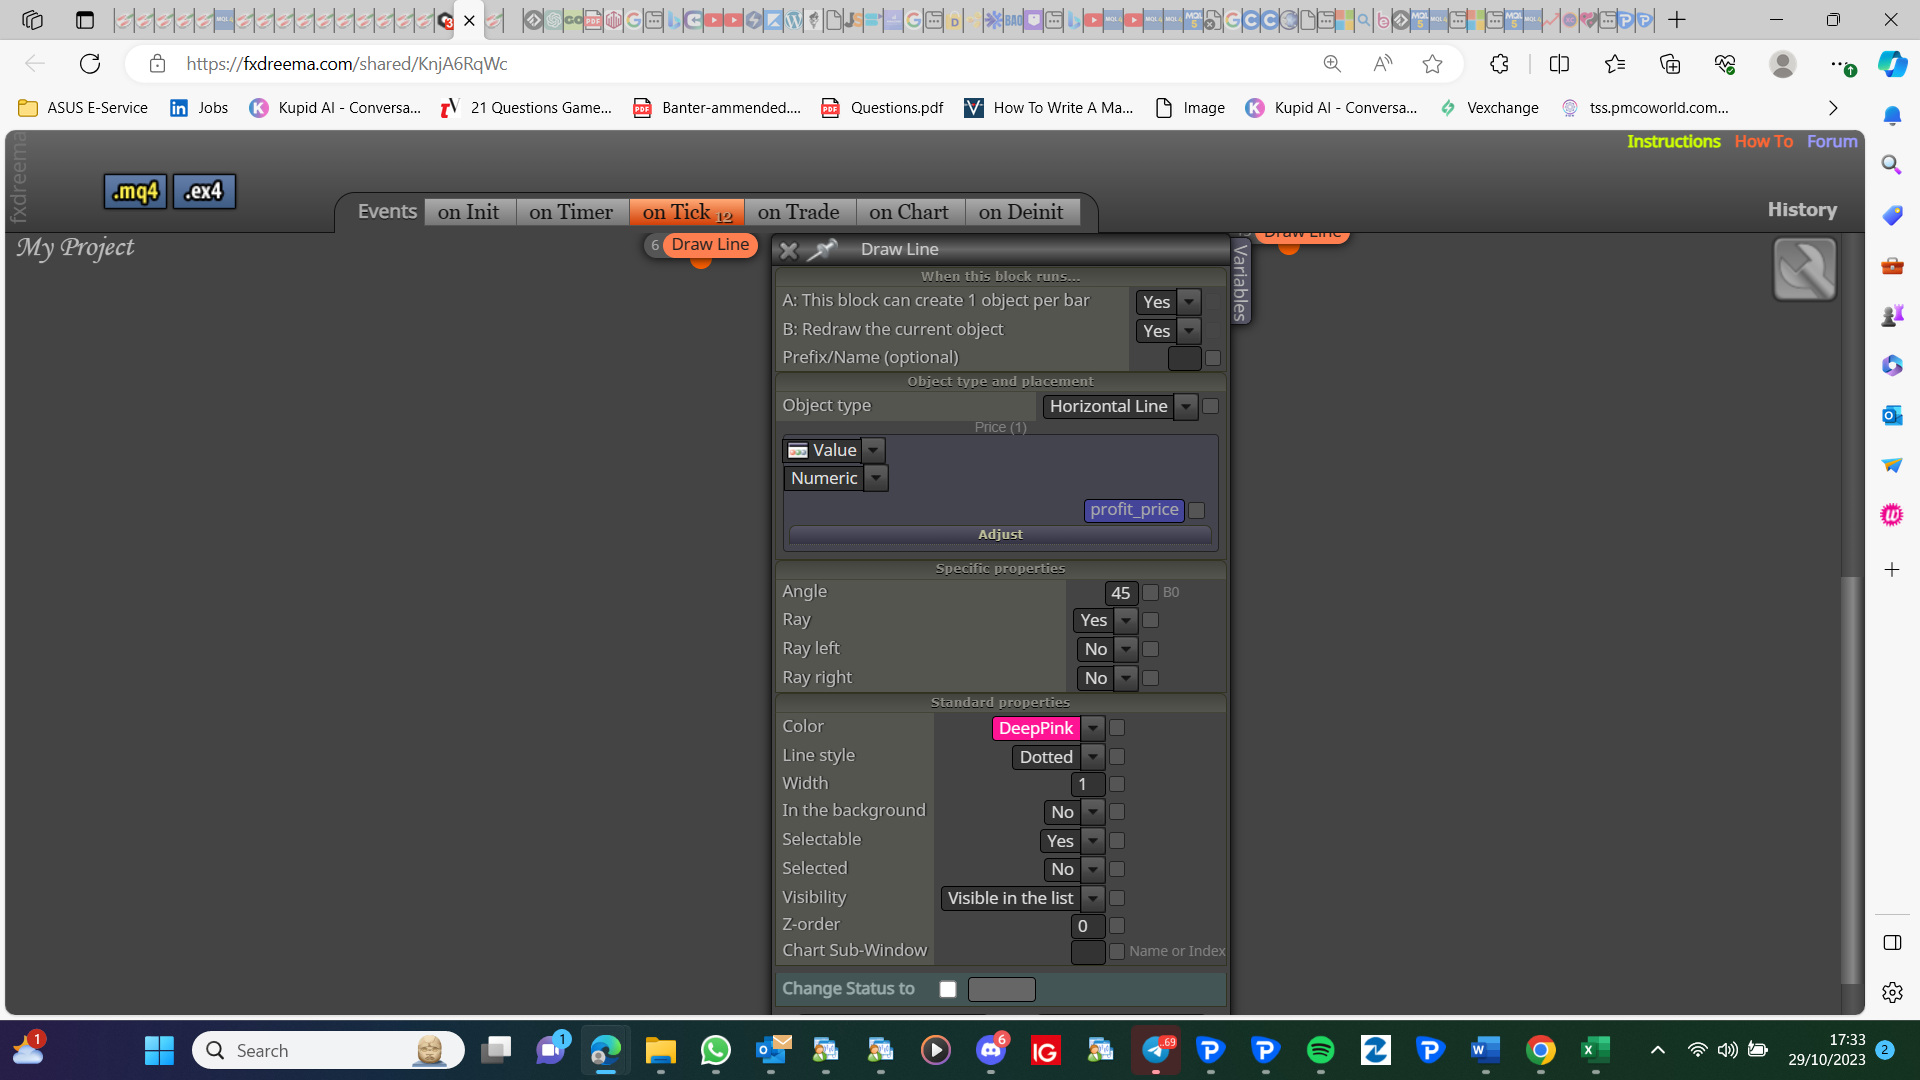Screen dimensions: 1920x1080
Task: Open the Instructions link
Action: click(x=1673, y=141)
